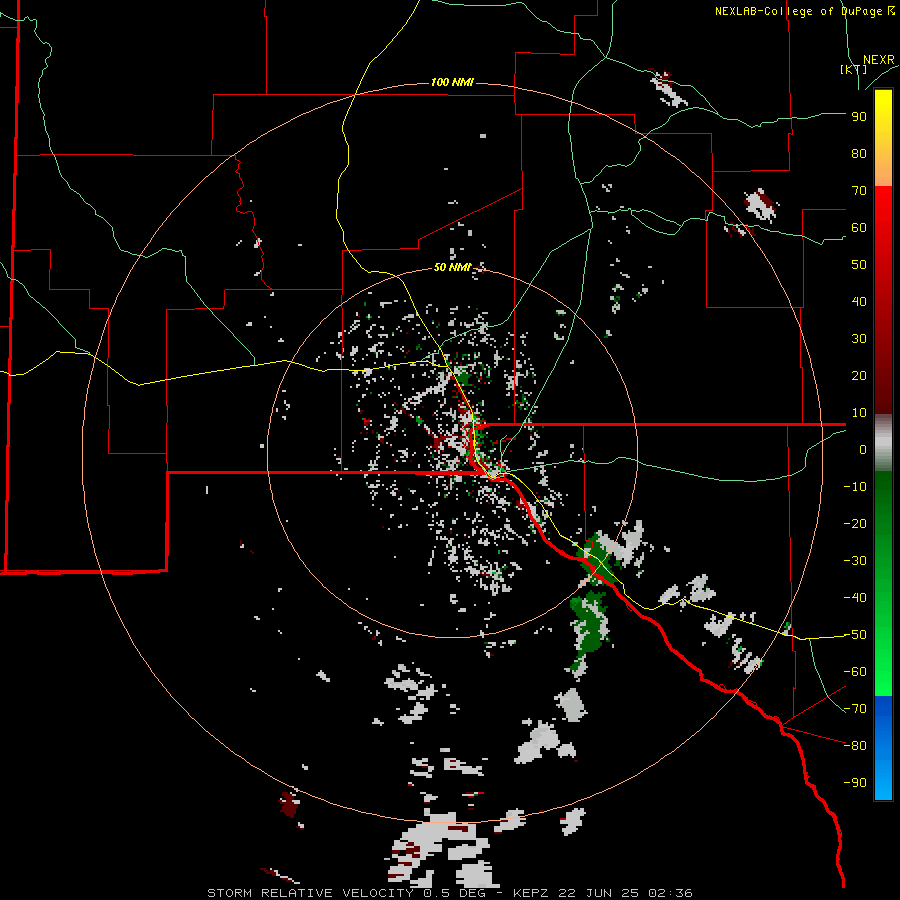Click the 60 value on velocity scale
Image resolution: width=900 pixels, height=900 pixels.
pos(859,227)
